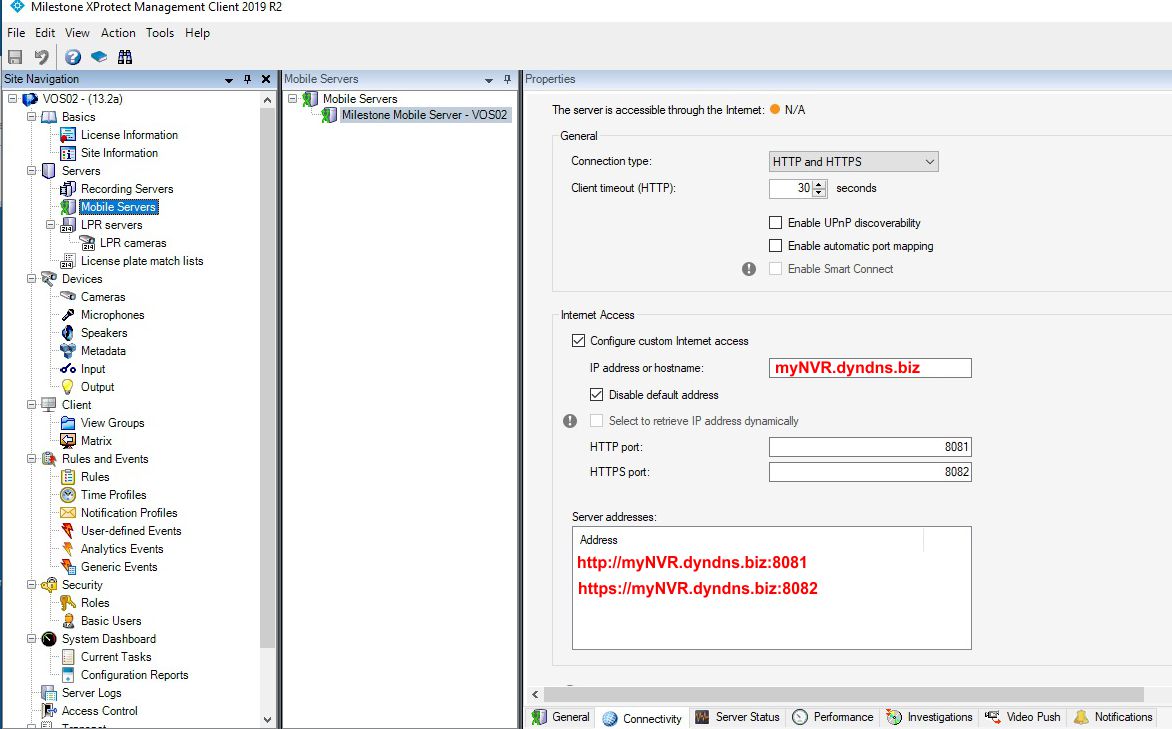Click the Metadata icon

[68, 351]
